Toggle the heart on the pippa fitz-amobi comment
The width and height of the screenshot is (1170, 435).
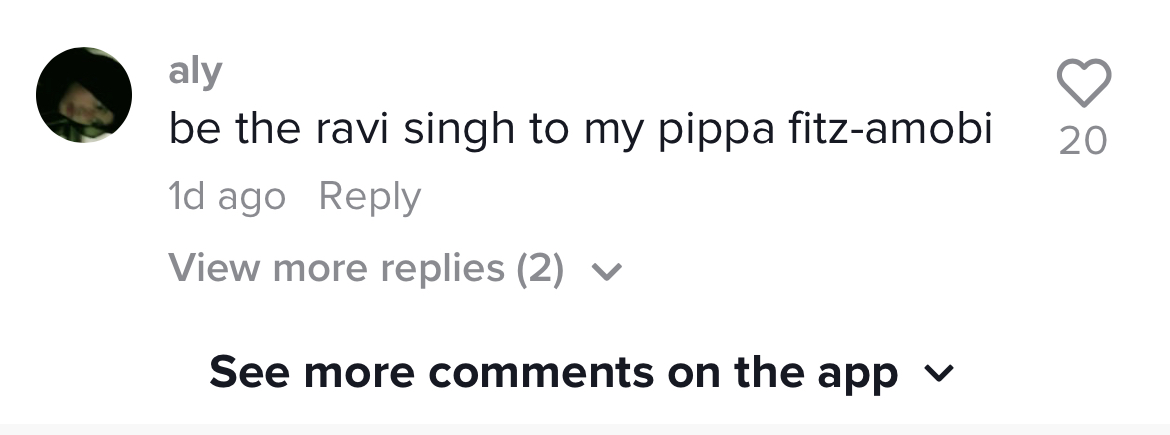(x=1083, y=83)
